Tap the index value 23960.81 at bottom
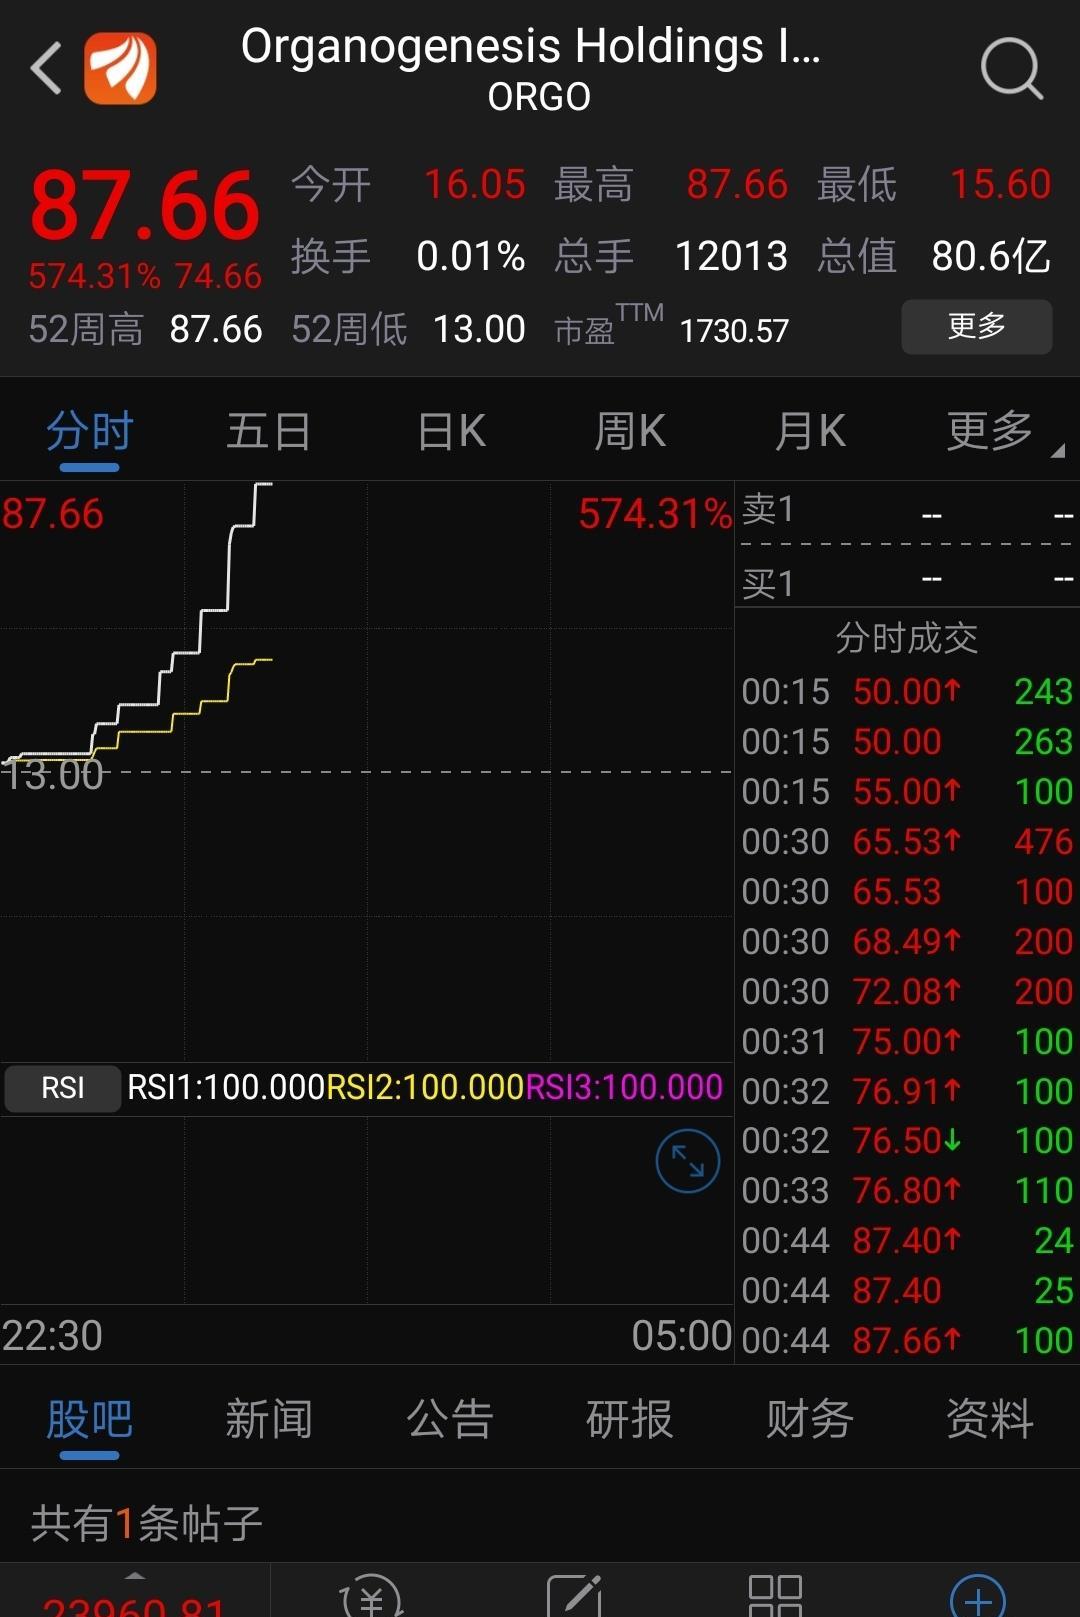The image size is (1080, 1617). coord(135,1607)
